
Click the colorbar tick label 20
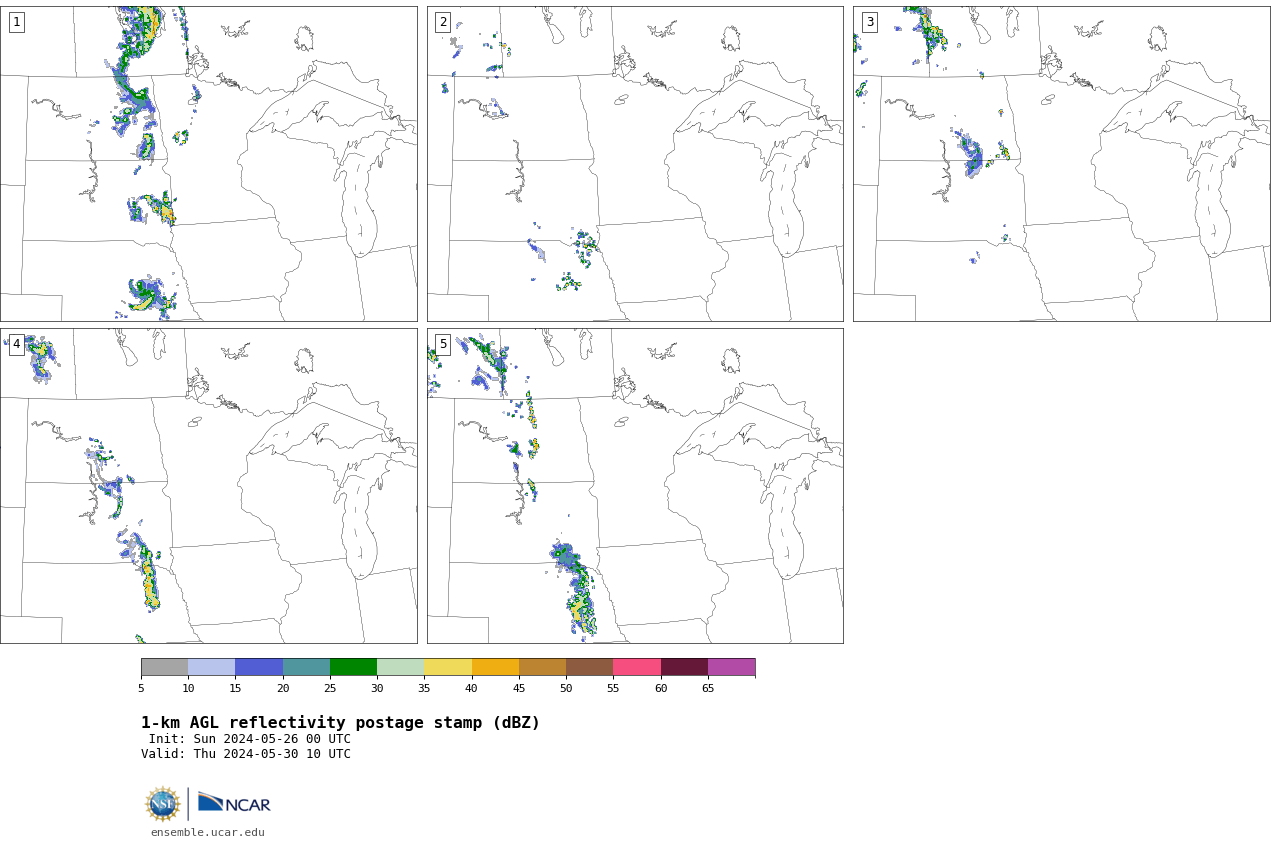(x=283, y=688)
